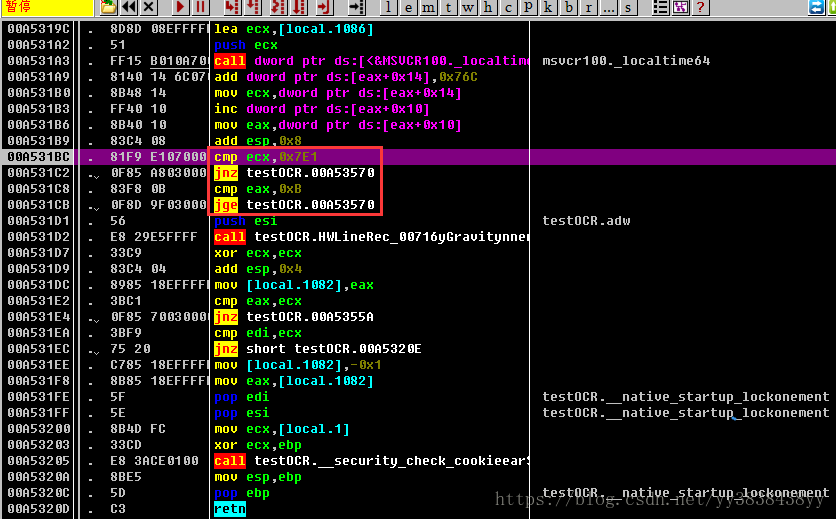Click the hex bytes '75 20'
This screenshot has width=836, height=519.
point(130,349)
